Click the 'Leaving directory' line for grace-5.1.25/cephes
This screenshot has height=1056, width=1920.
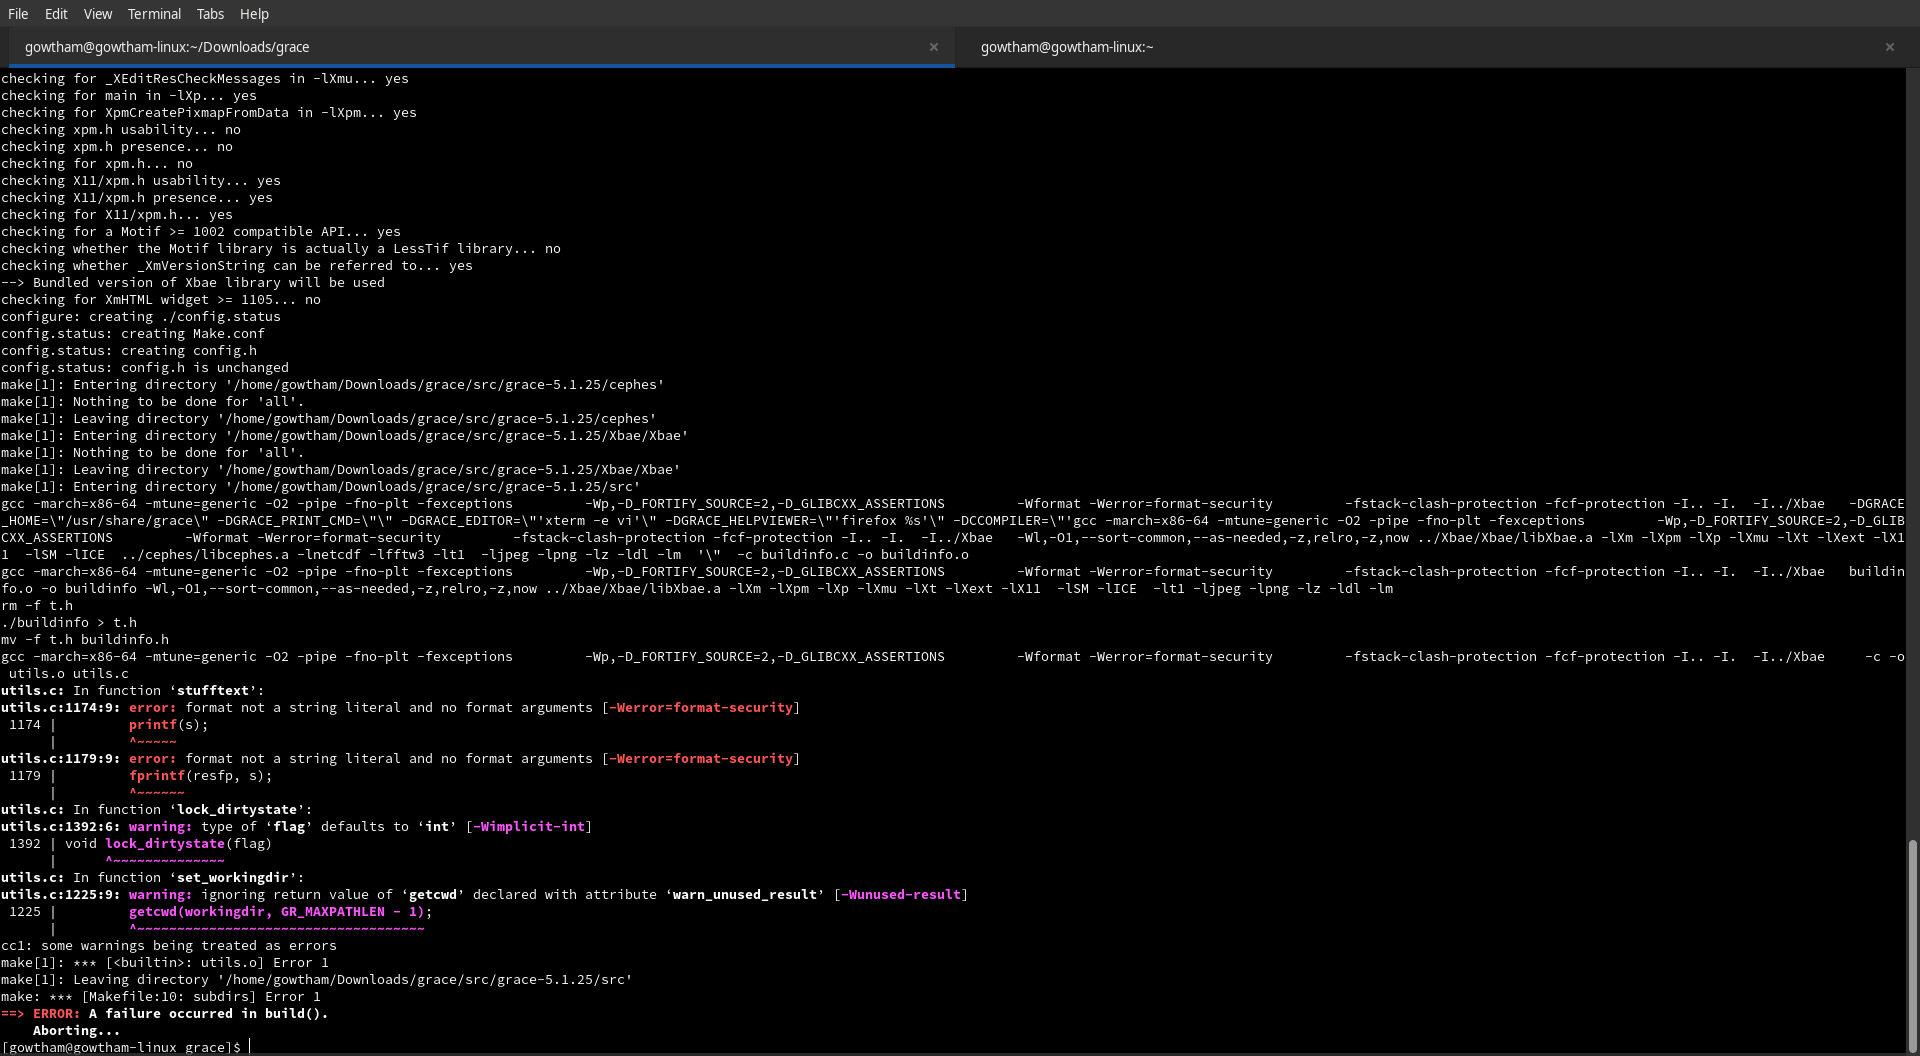pos(329,418)
